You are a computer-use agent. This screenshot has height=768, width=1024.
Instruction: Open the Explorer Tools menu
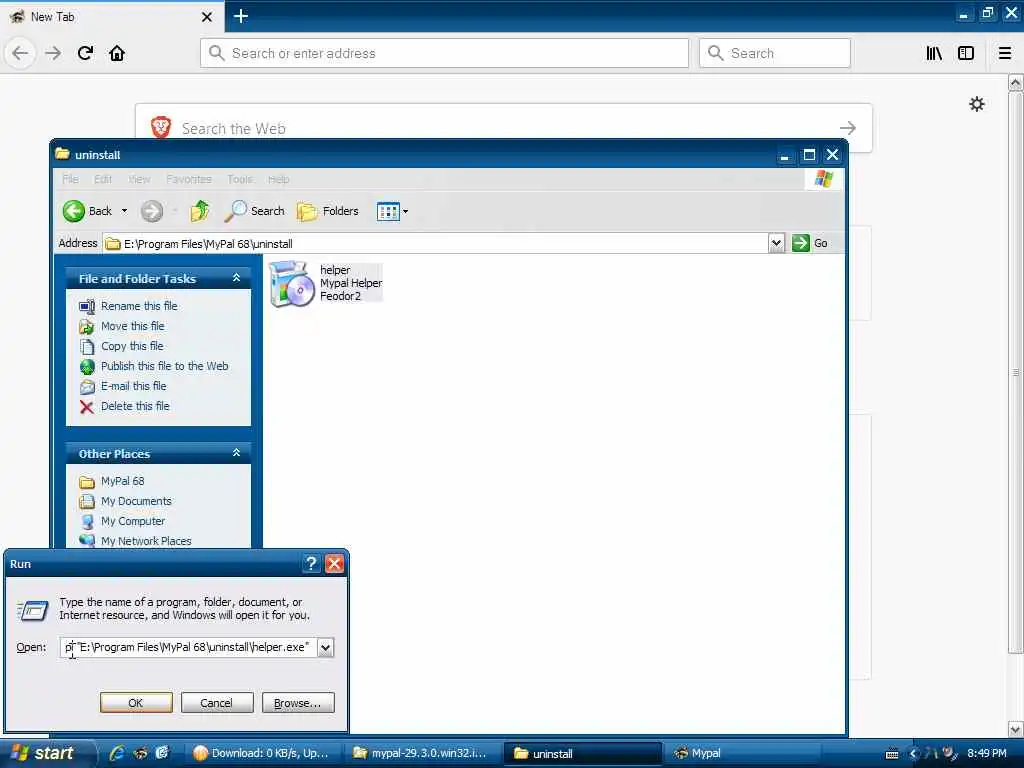[x=240, y=179]
